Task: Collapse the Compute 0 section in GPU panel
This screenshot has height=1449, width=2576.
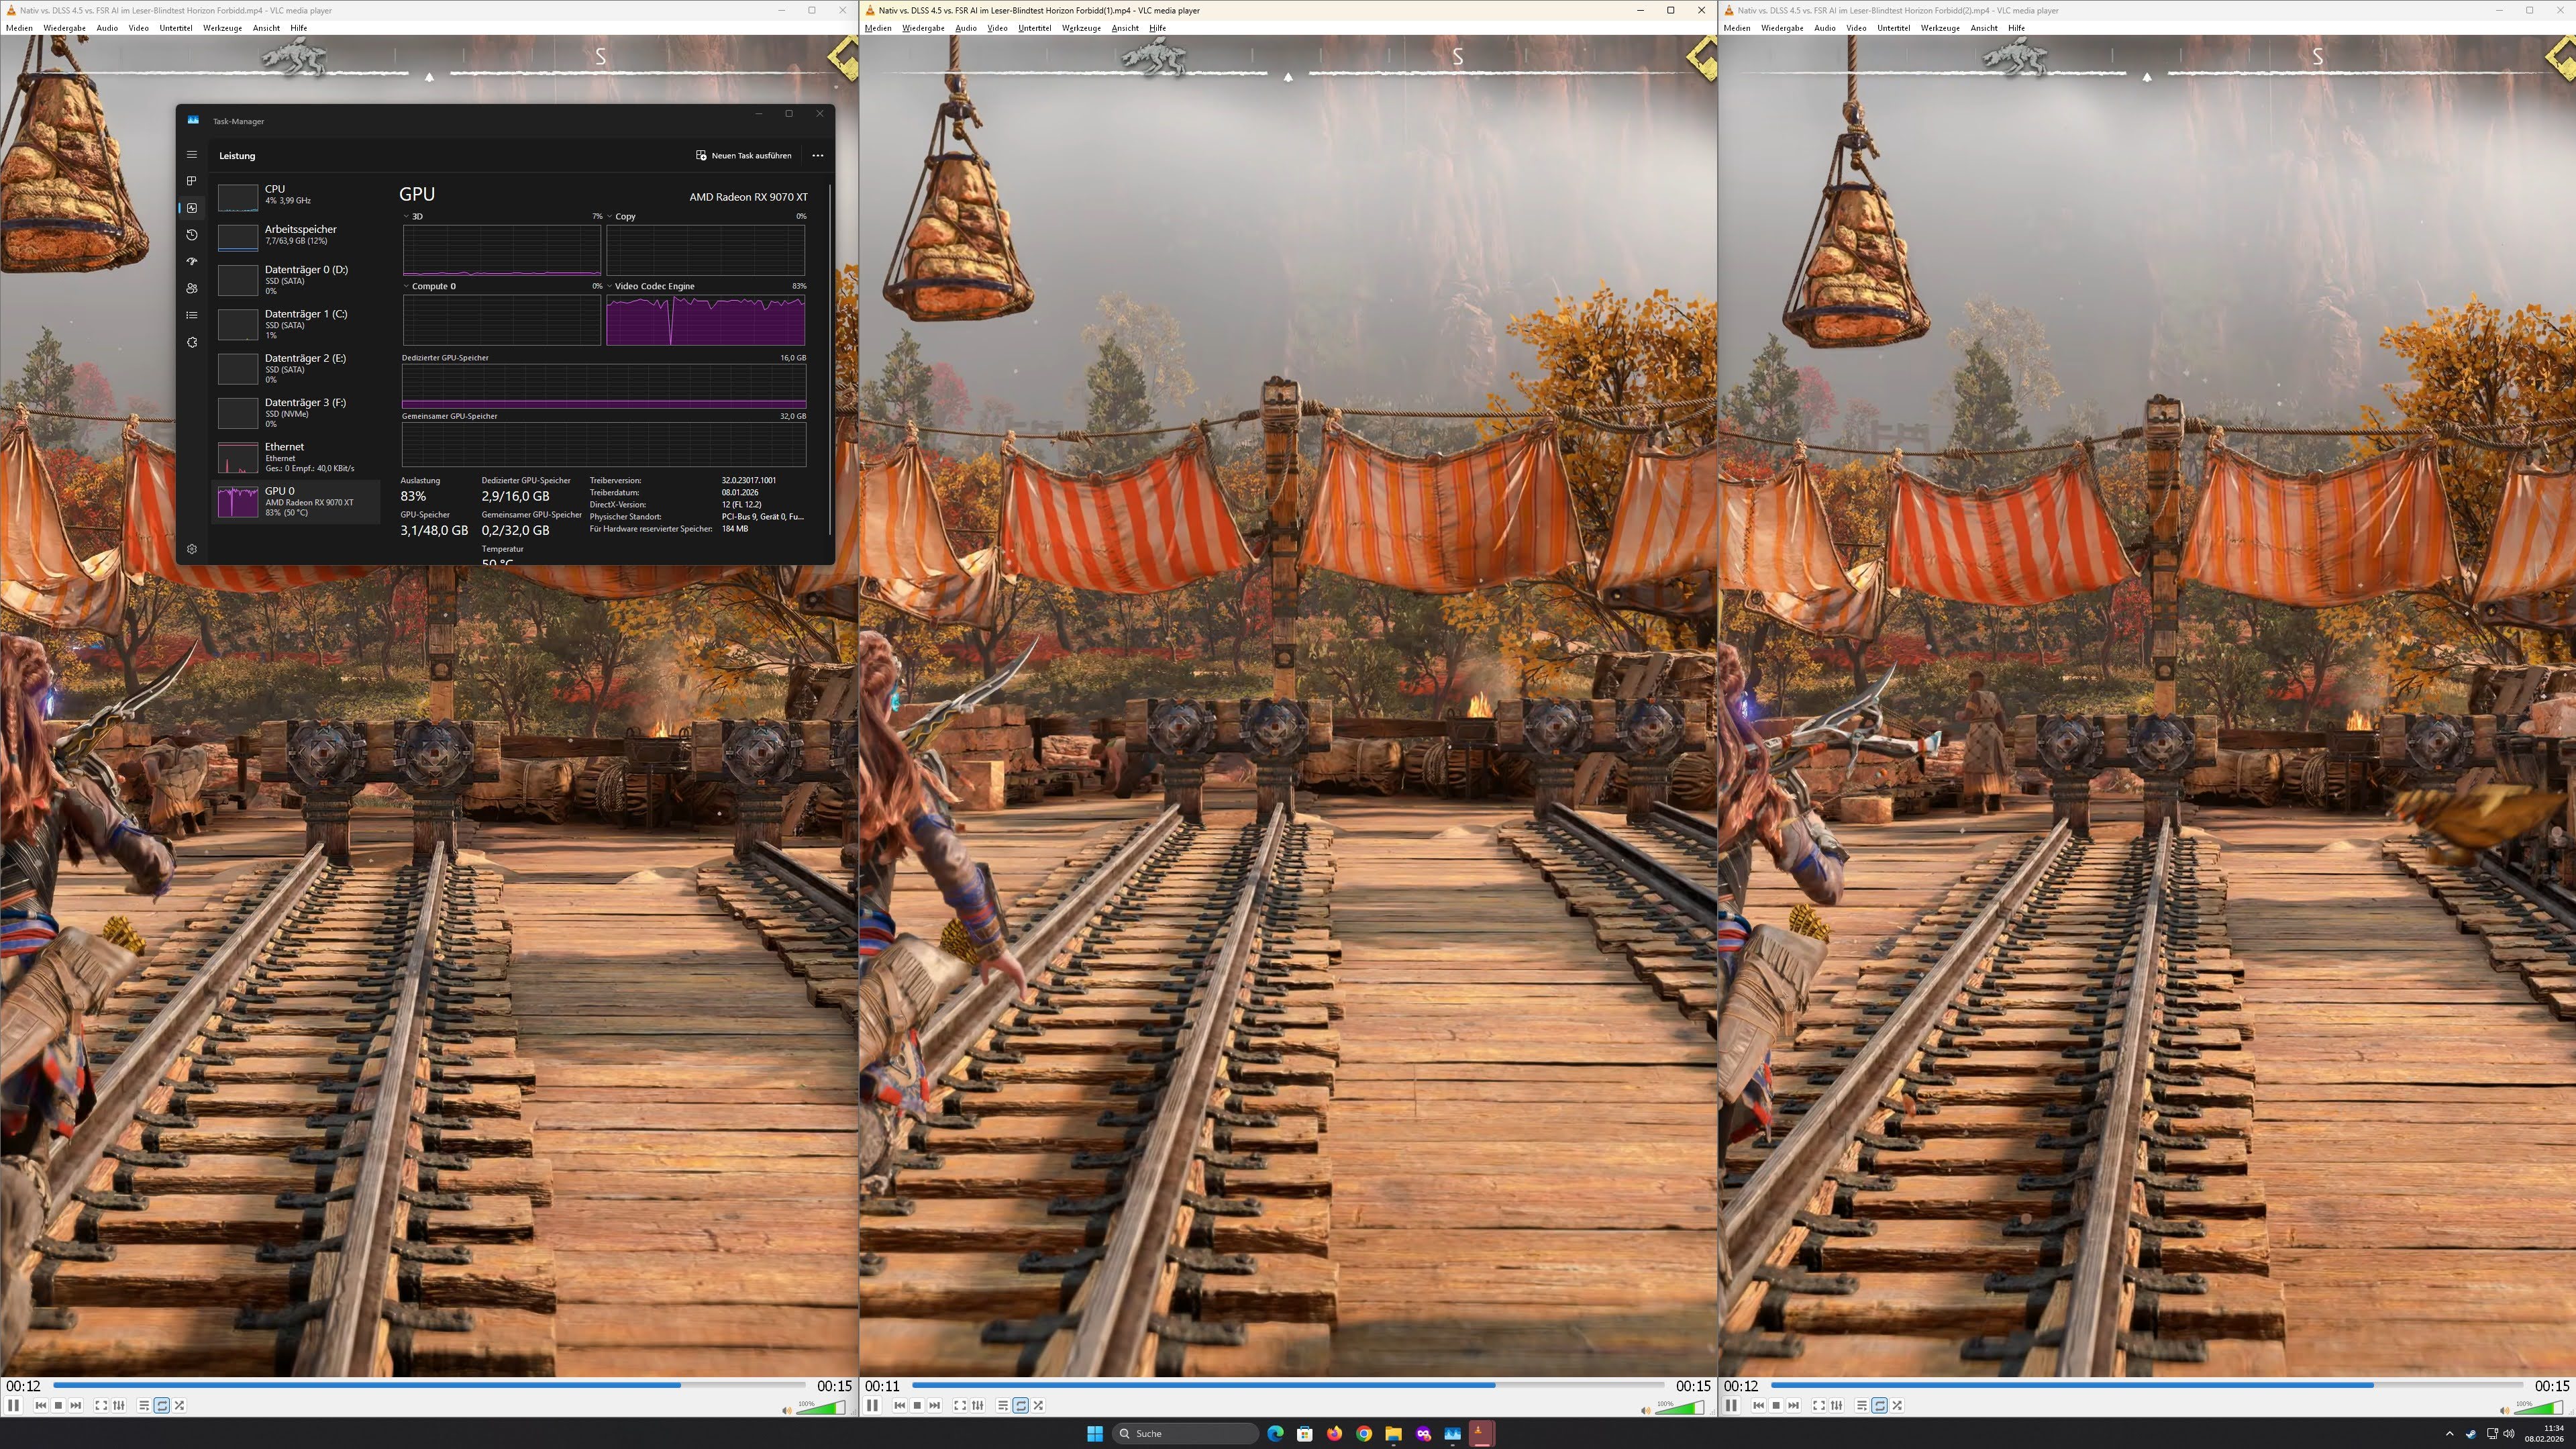Action: click(406, 286)
